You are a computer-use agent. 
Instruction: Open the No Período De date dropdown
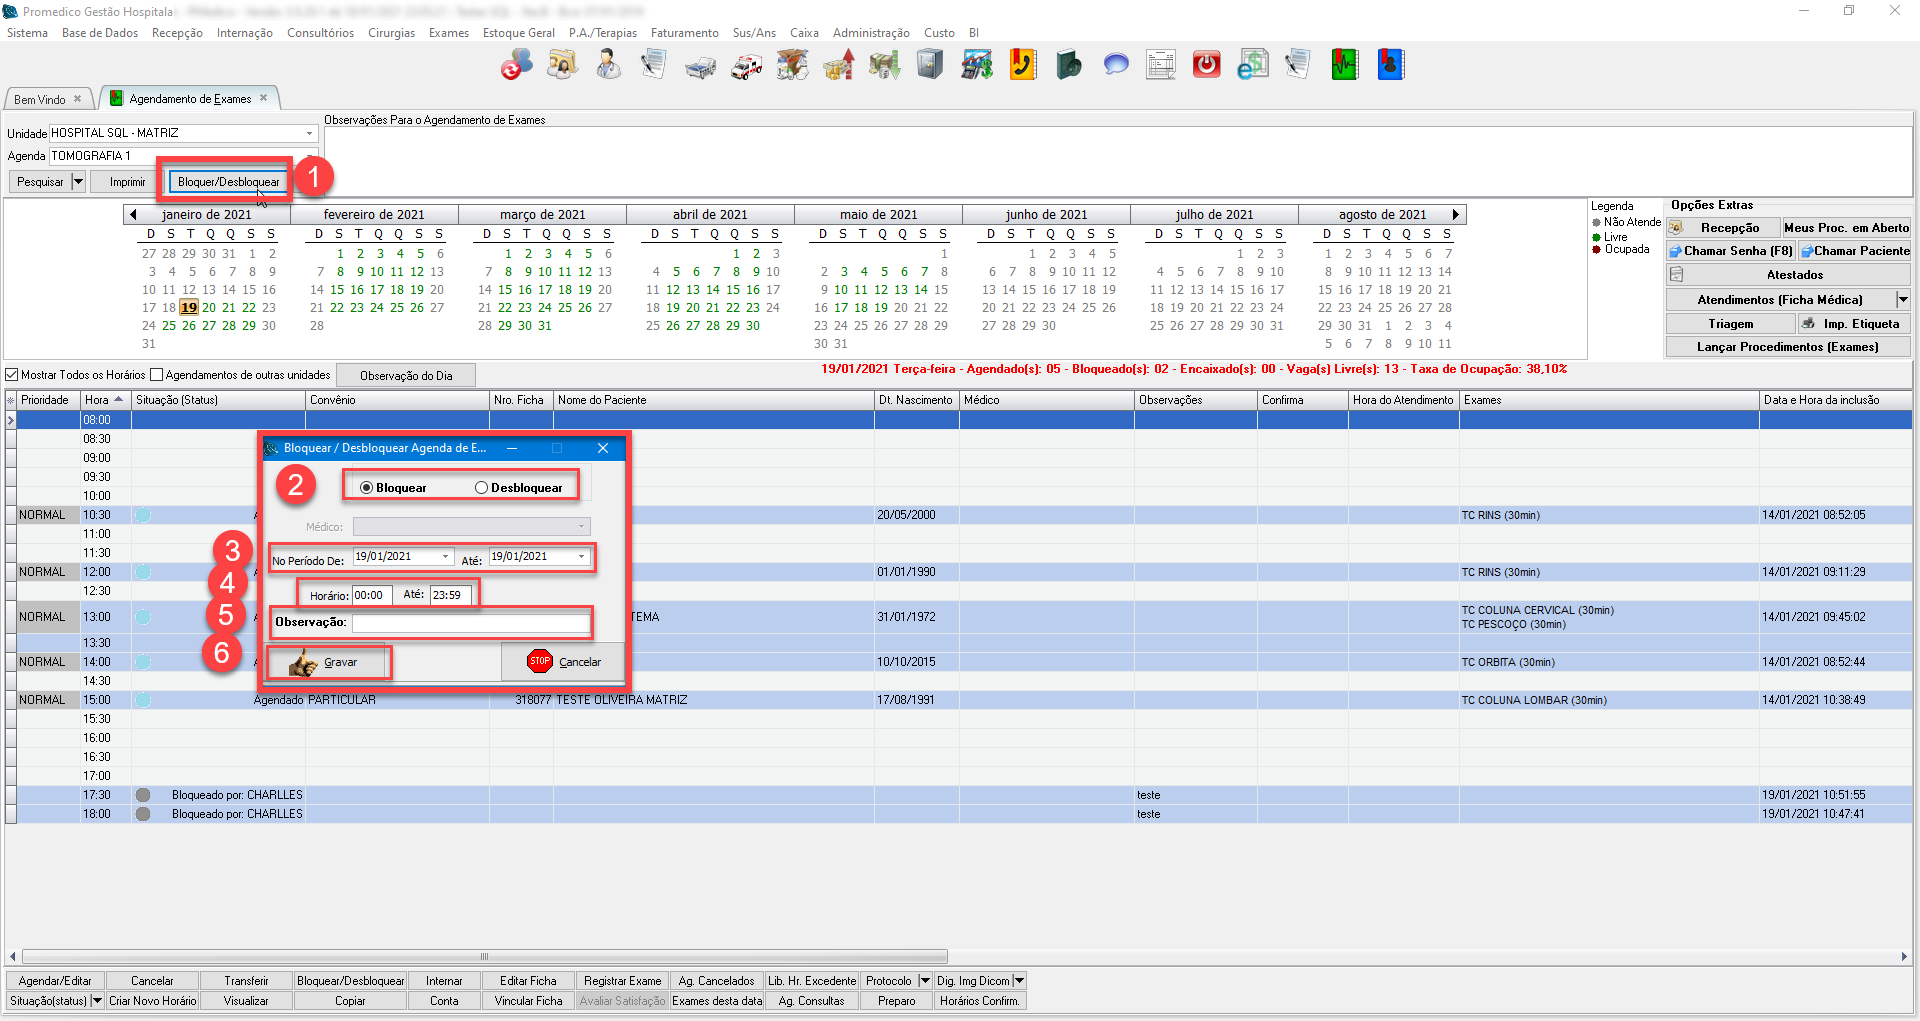pyautogui.click(x=445, y=557)
